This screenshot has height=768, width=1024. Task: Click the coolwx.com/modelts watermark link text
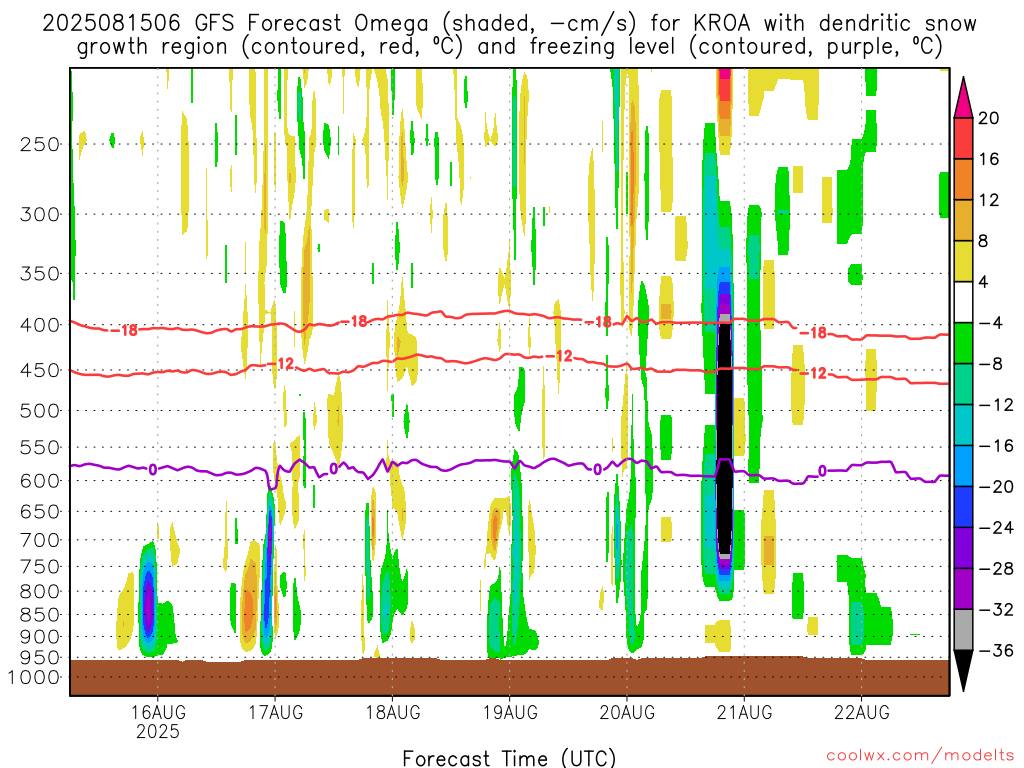click(920, 755)
